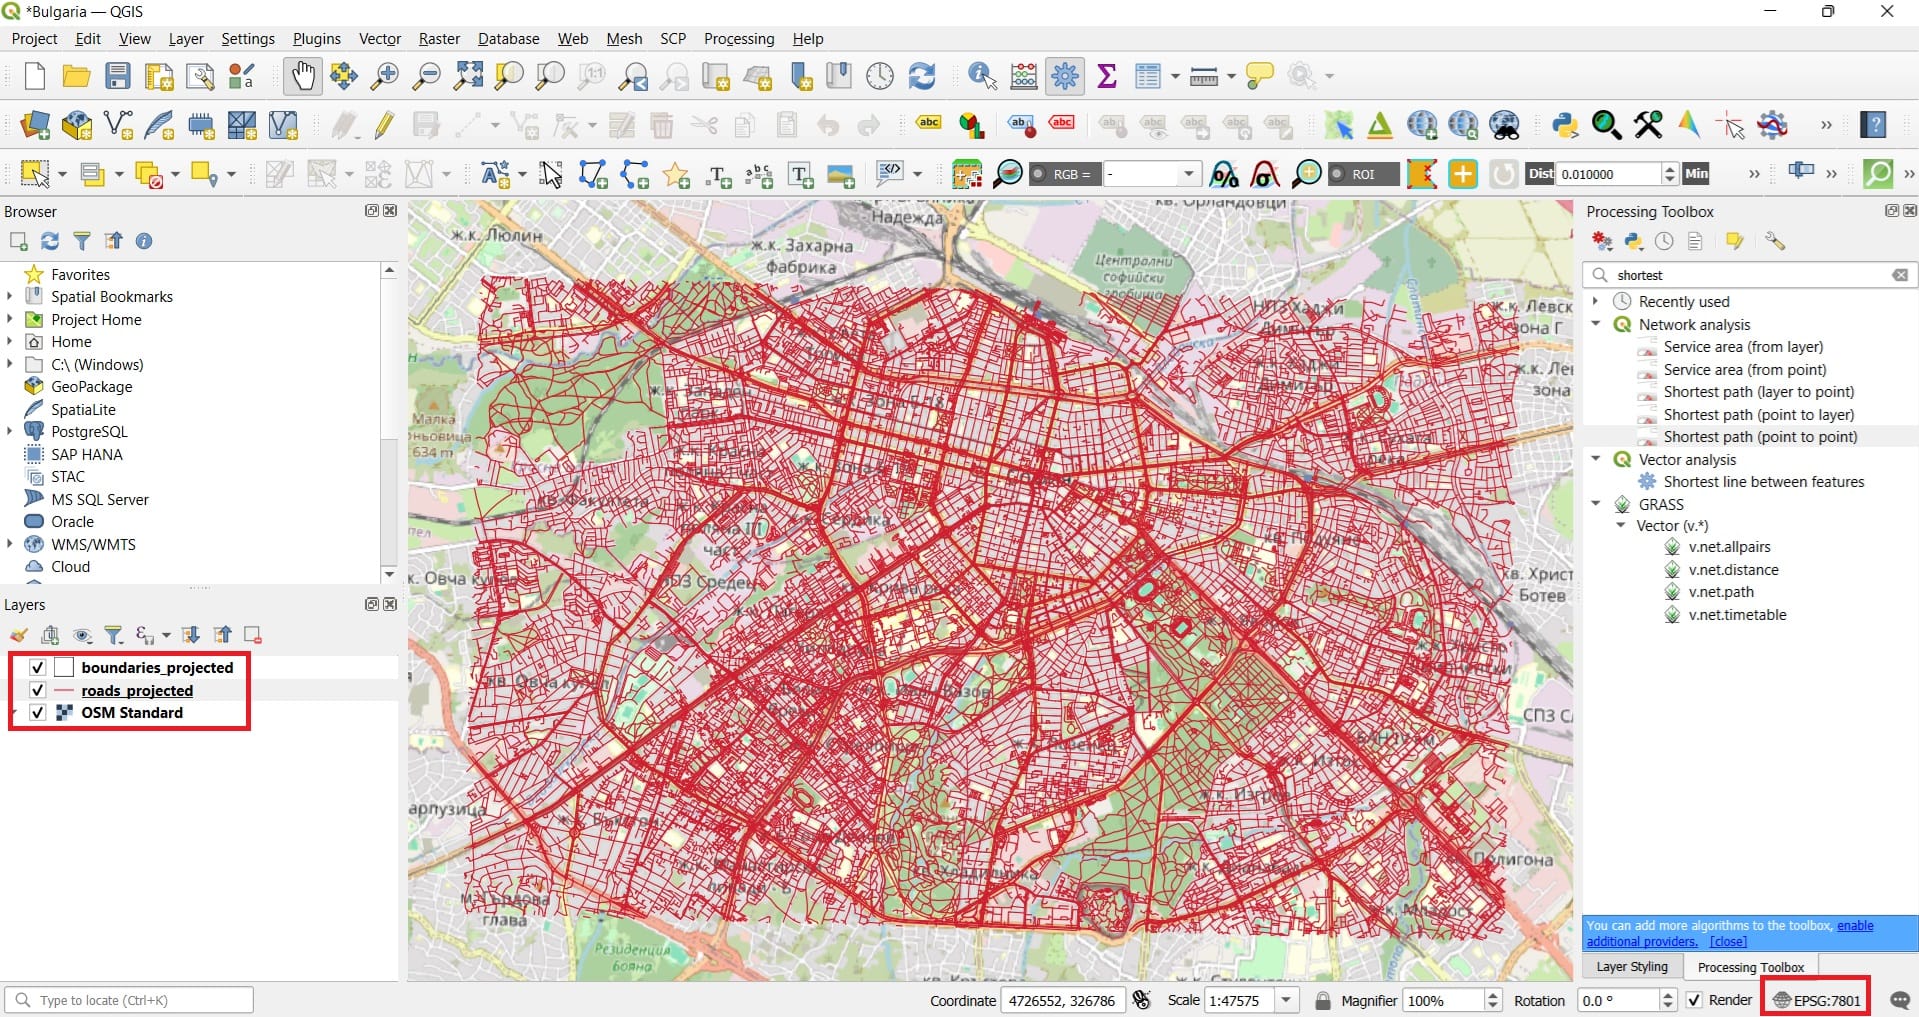Image resolution: width=1919 pixels, height=1017 pixels.
Task: Switch to the Layer Styling tab
Action: [x=1632, y=967]
